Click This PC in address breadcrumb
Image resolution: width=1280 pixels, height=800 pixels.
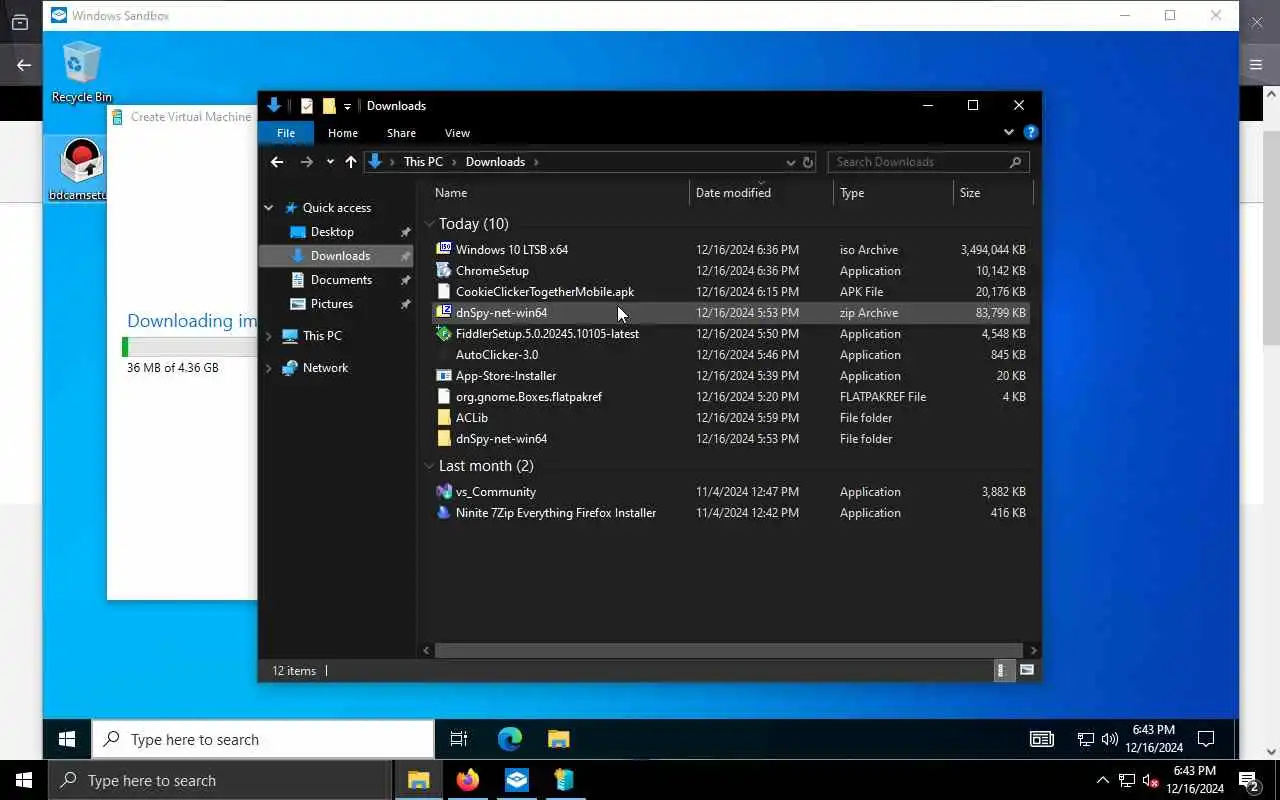pyautogui.click(x=423, y=162)
